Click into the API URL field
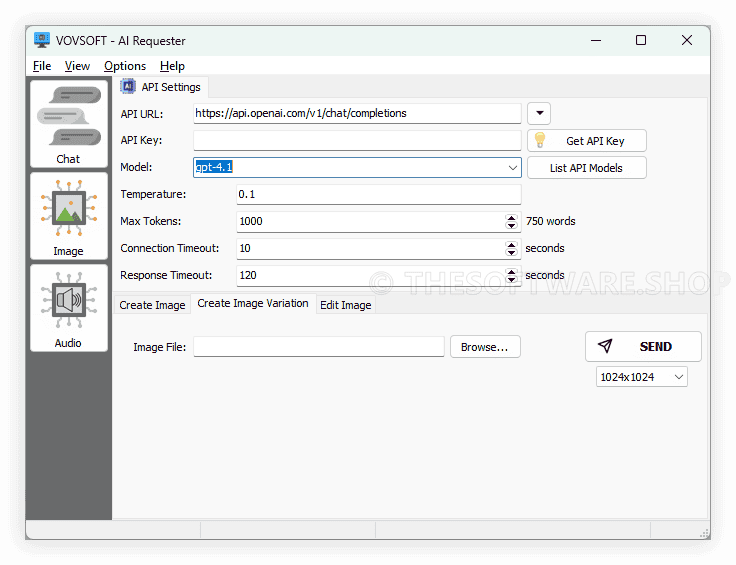Image resolution: width=736 pixels, height=565 pixels. point(357,113)
